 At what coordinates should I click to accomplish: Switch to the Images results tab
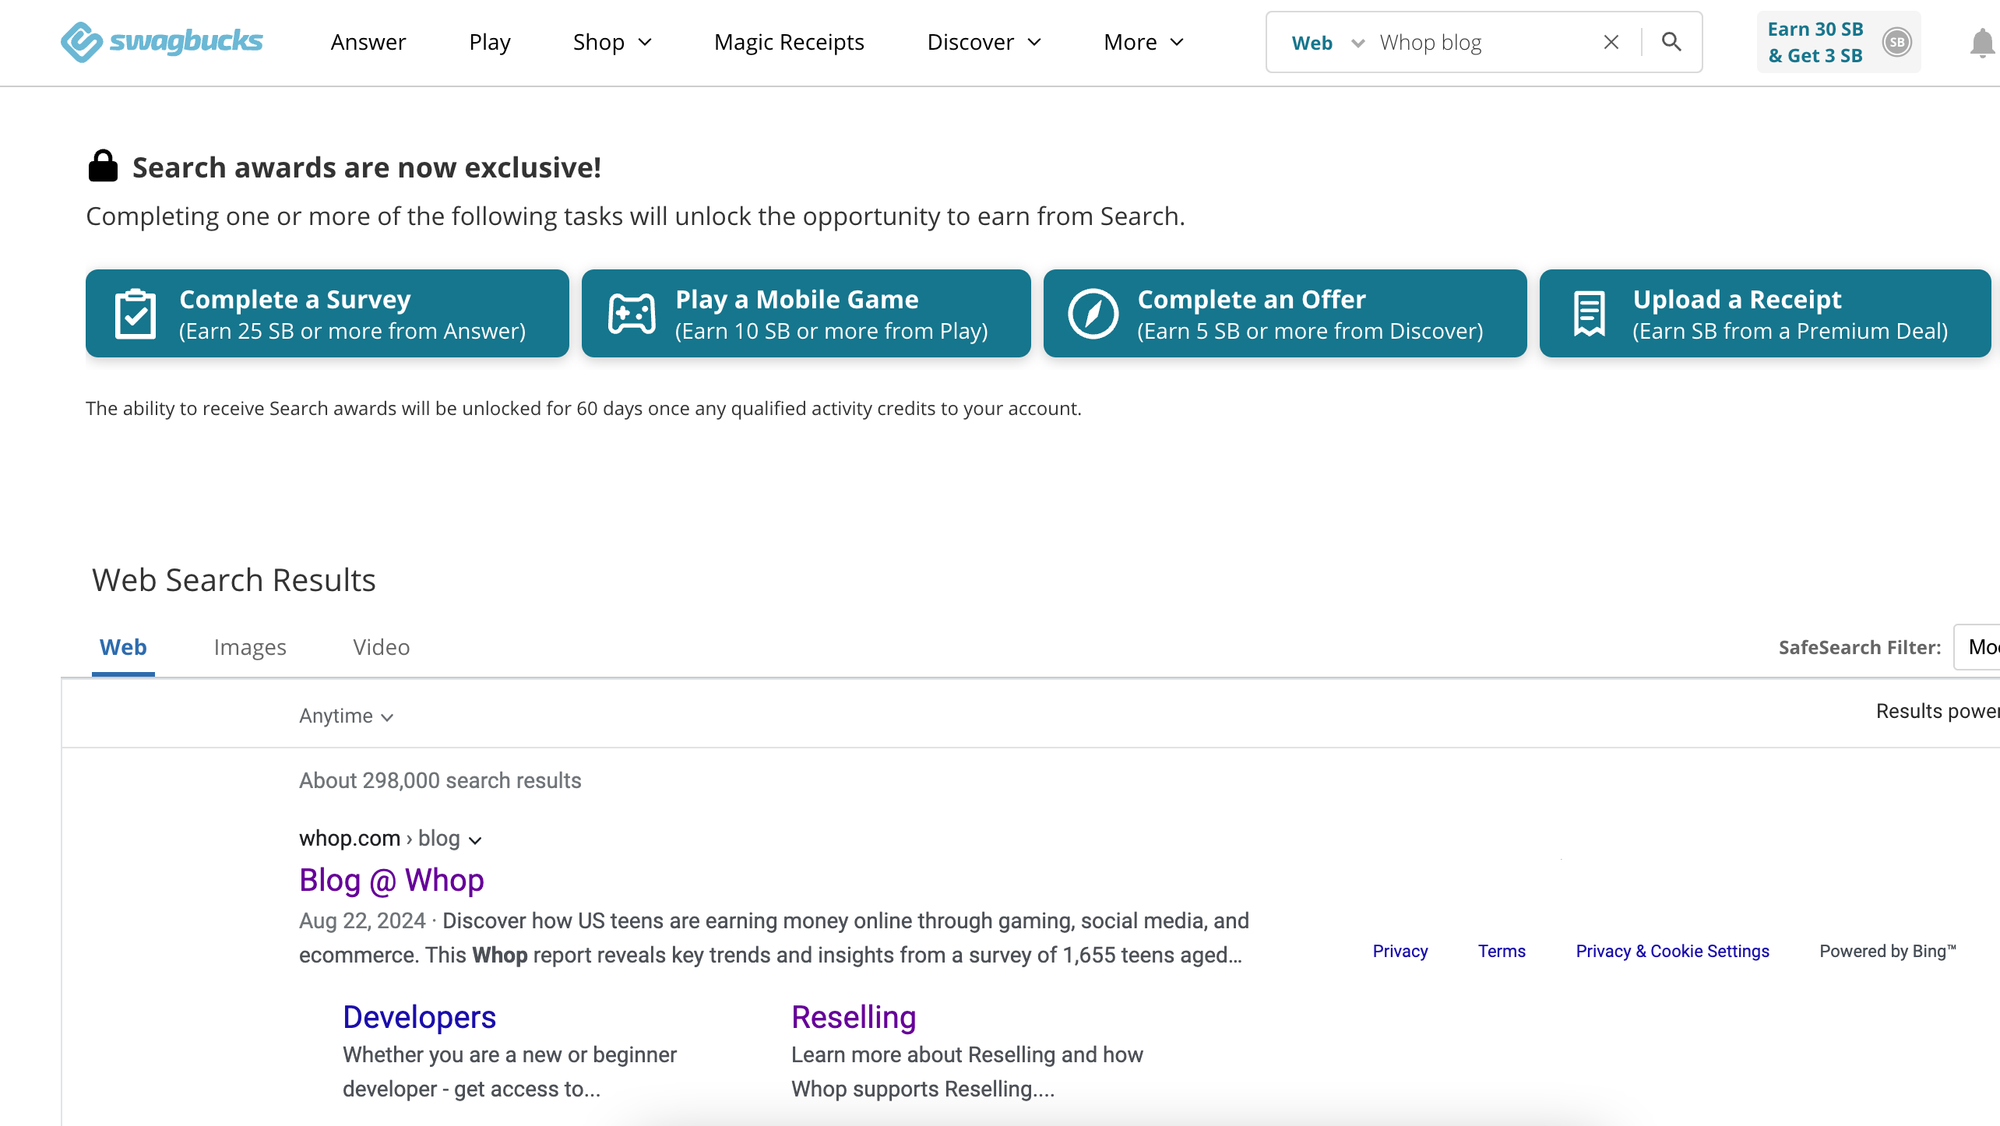[x=250, y=647]
